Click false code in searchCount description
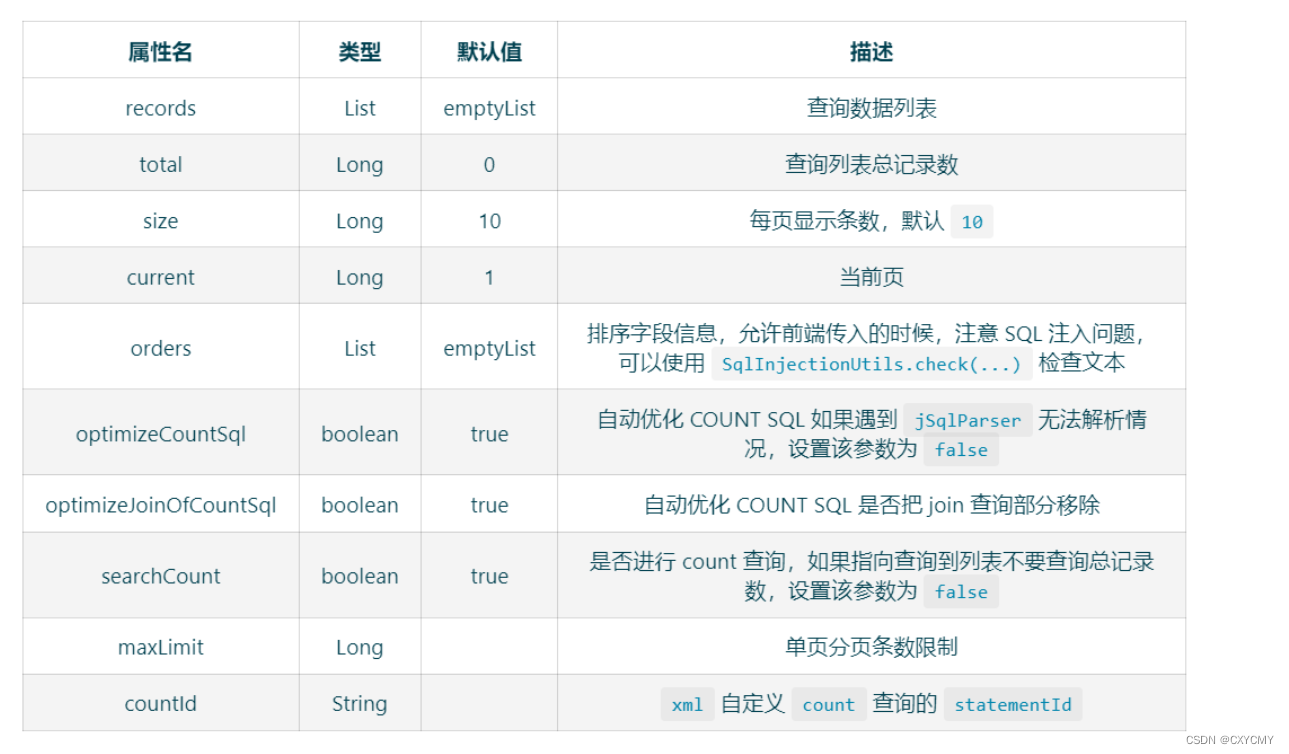 pos(961,592)
